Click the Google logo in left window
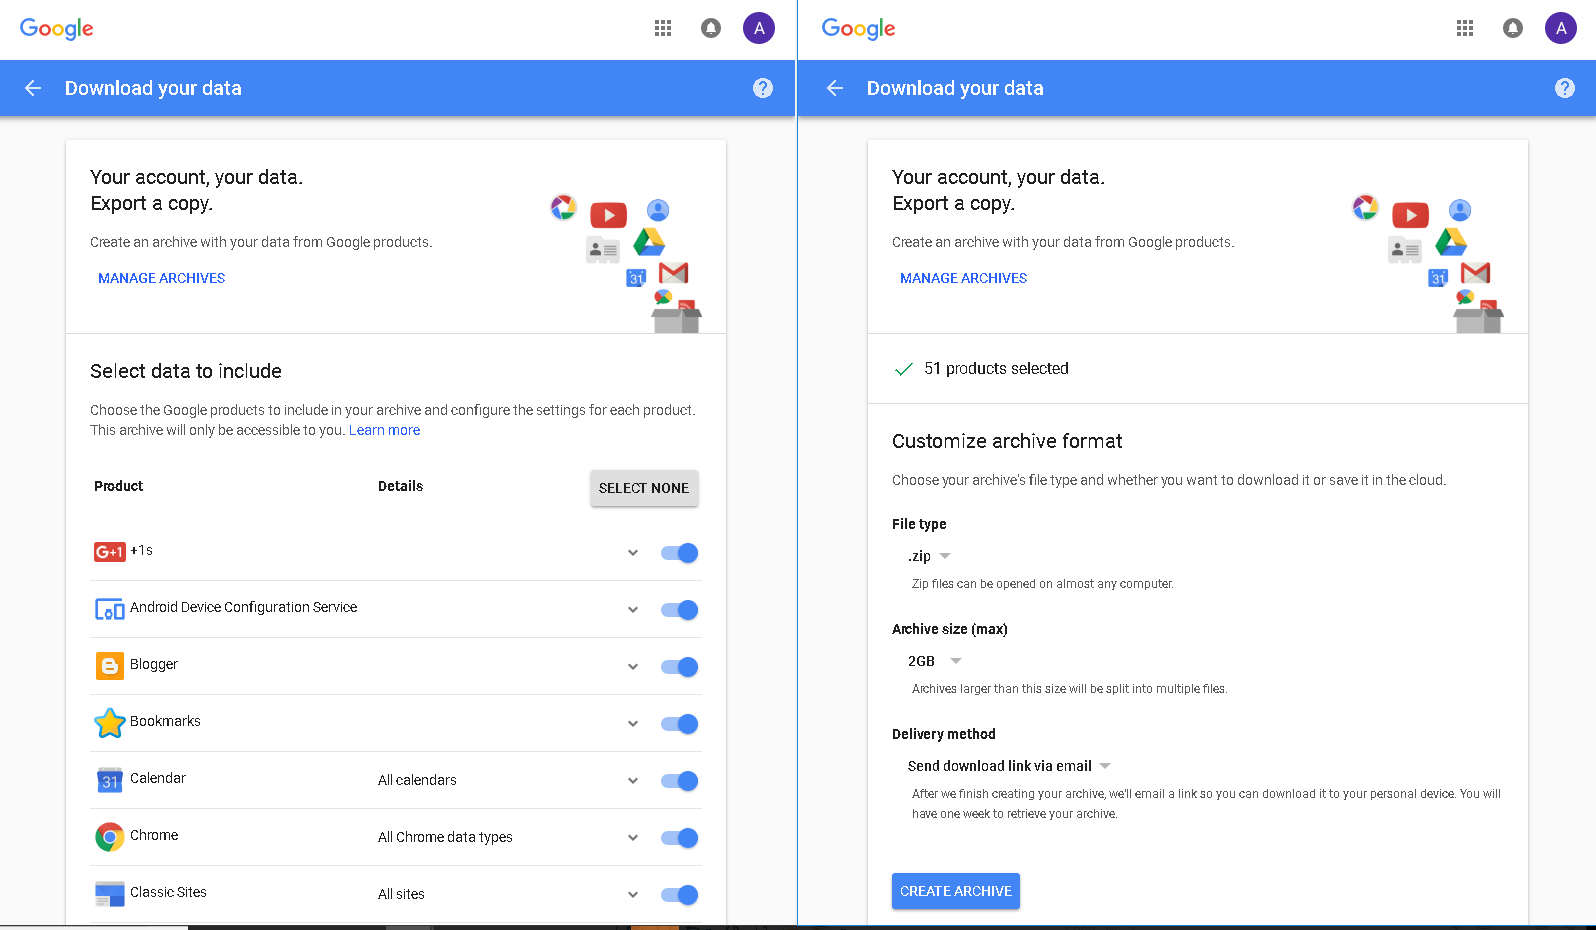This screenshot has width=1596, height=930. coord(57,29)
